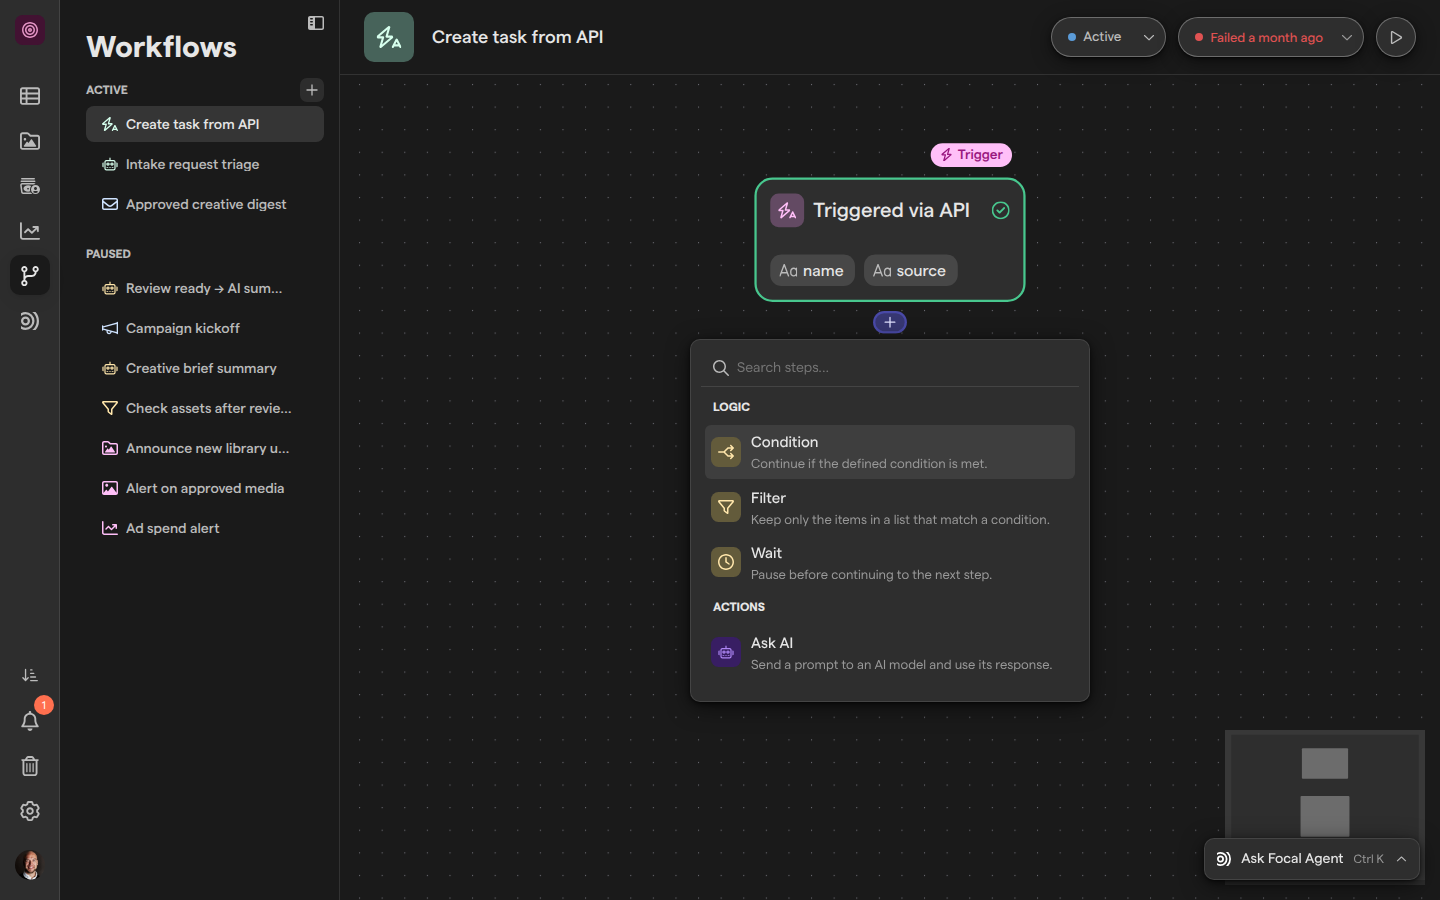1440x900 pixels.
Task: Select the Triggered via API node
Action: [x=890, y=239]
